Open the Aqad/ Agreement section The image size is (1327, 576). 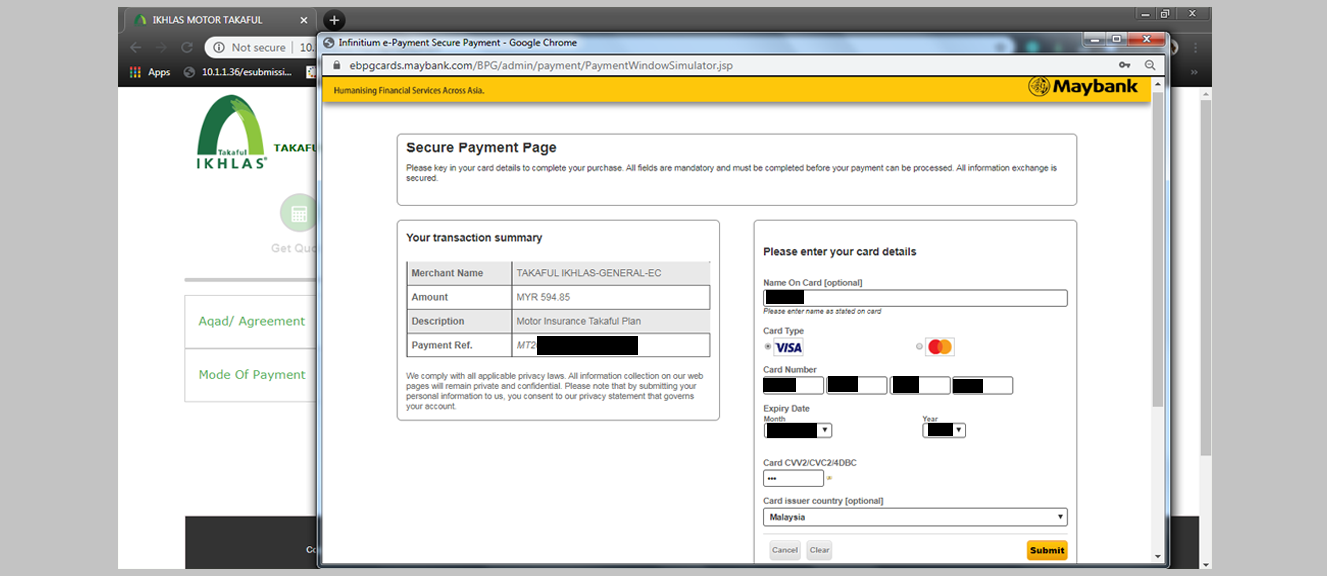(251, 321)
